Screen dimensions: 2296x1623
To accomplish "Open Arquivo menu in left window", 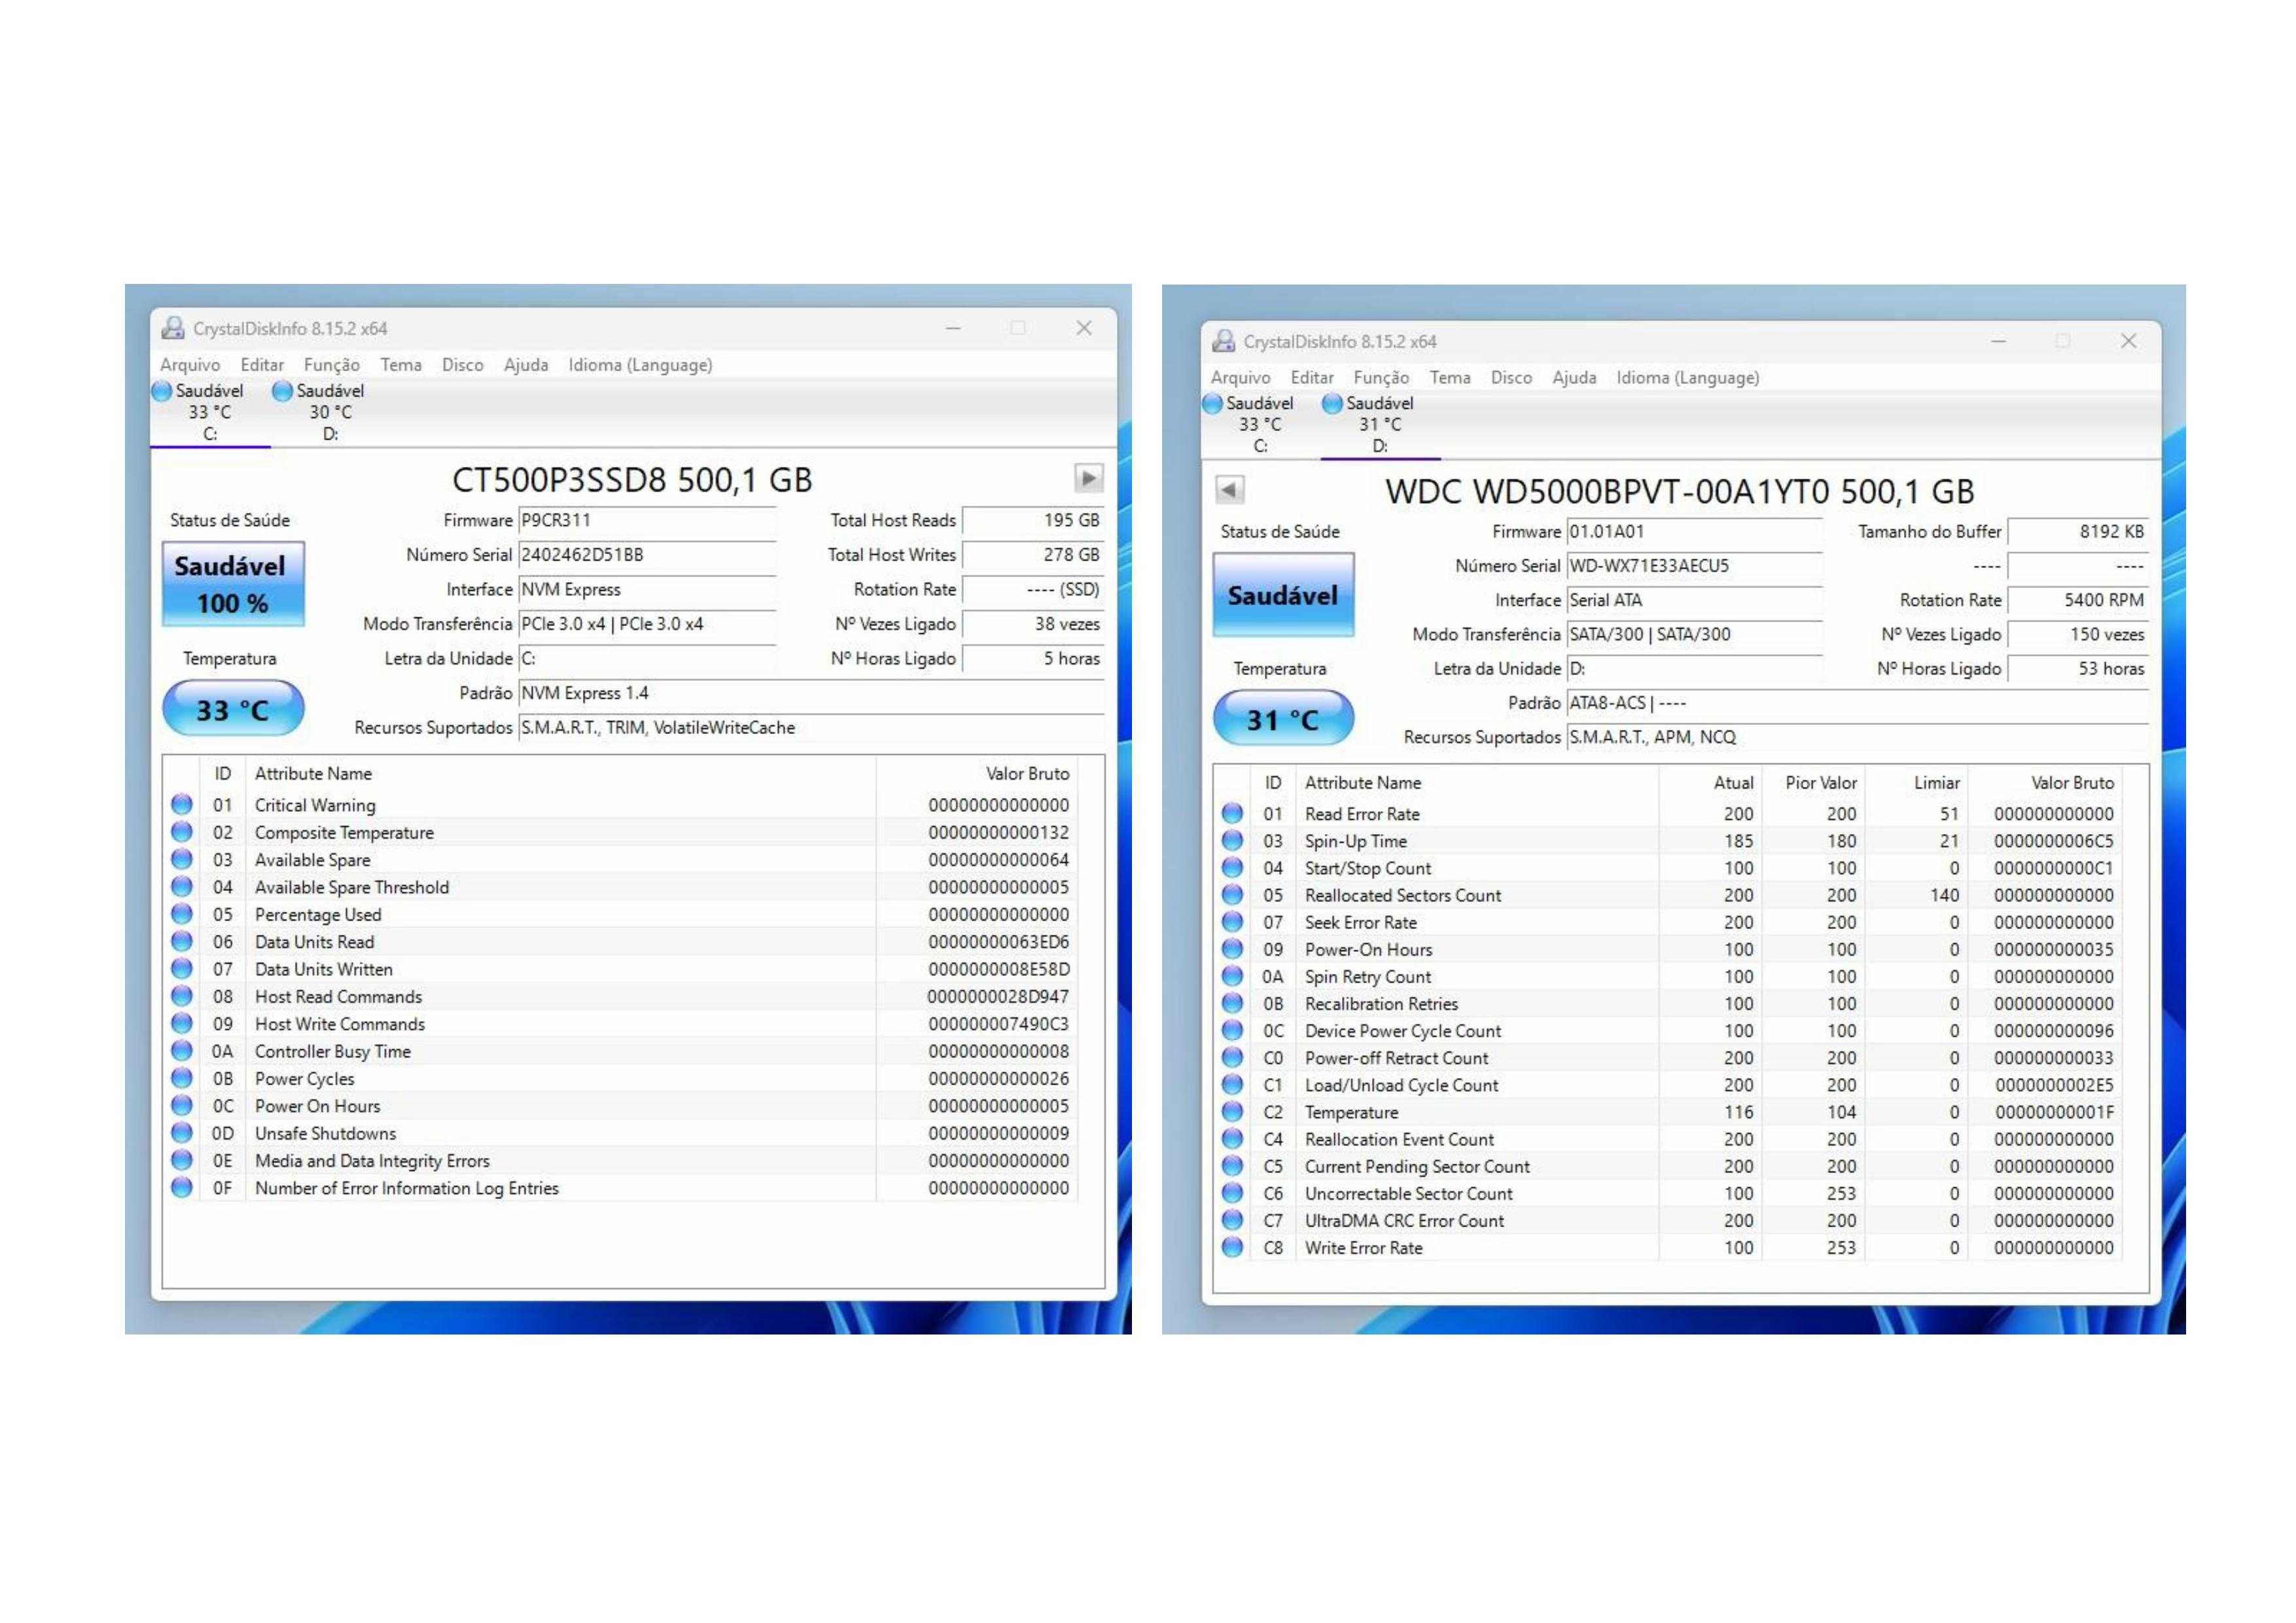I will pyautogui.click(x=189, y=365).
